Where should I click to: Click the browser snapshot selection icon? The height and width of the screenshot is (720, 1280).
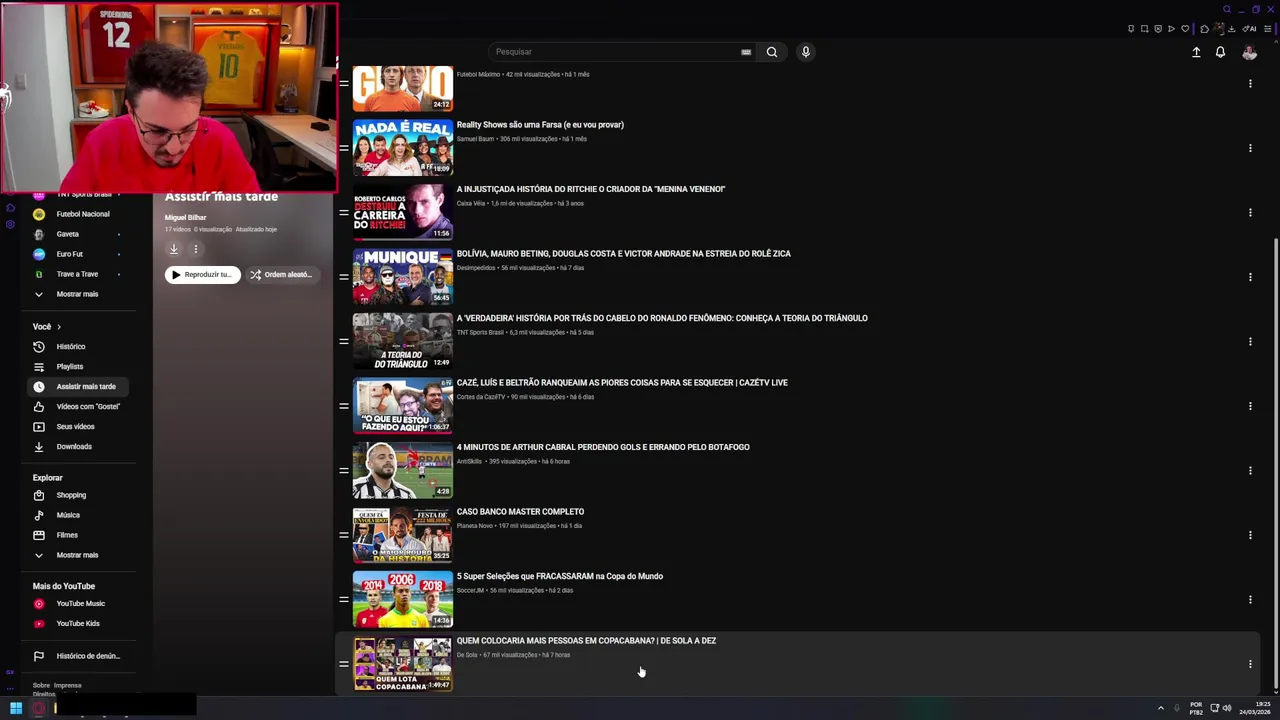1144,29
